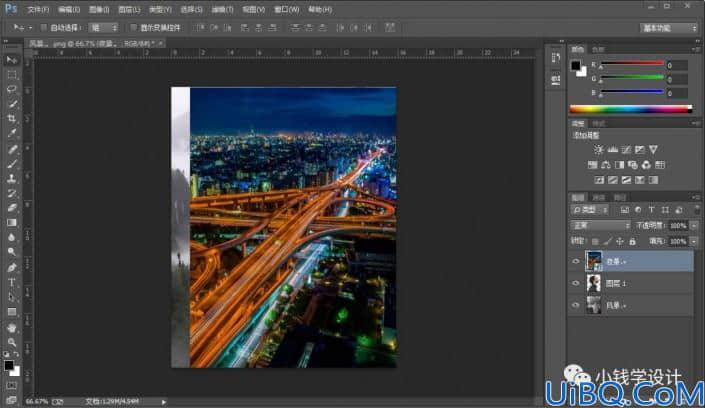Add a Vibrance adjustment
Viewport: 705px width, 408px height.
653,149
